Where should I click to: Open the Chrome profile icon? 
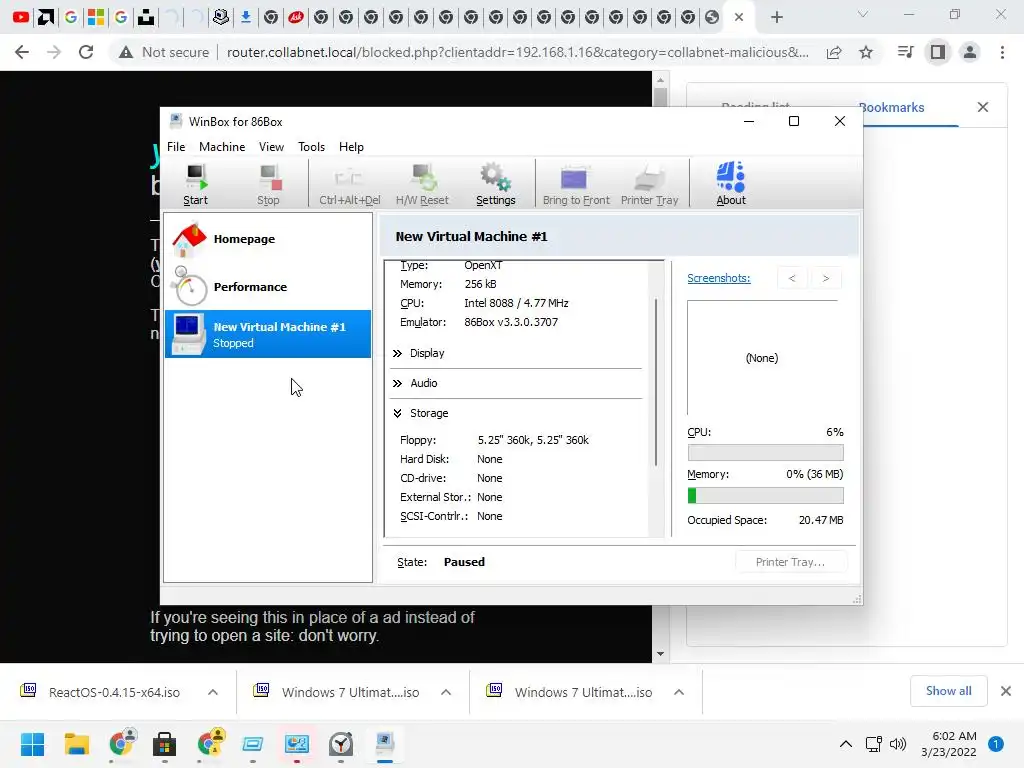(x=970, y=52)
